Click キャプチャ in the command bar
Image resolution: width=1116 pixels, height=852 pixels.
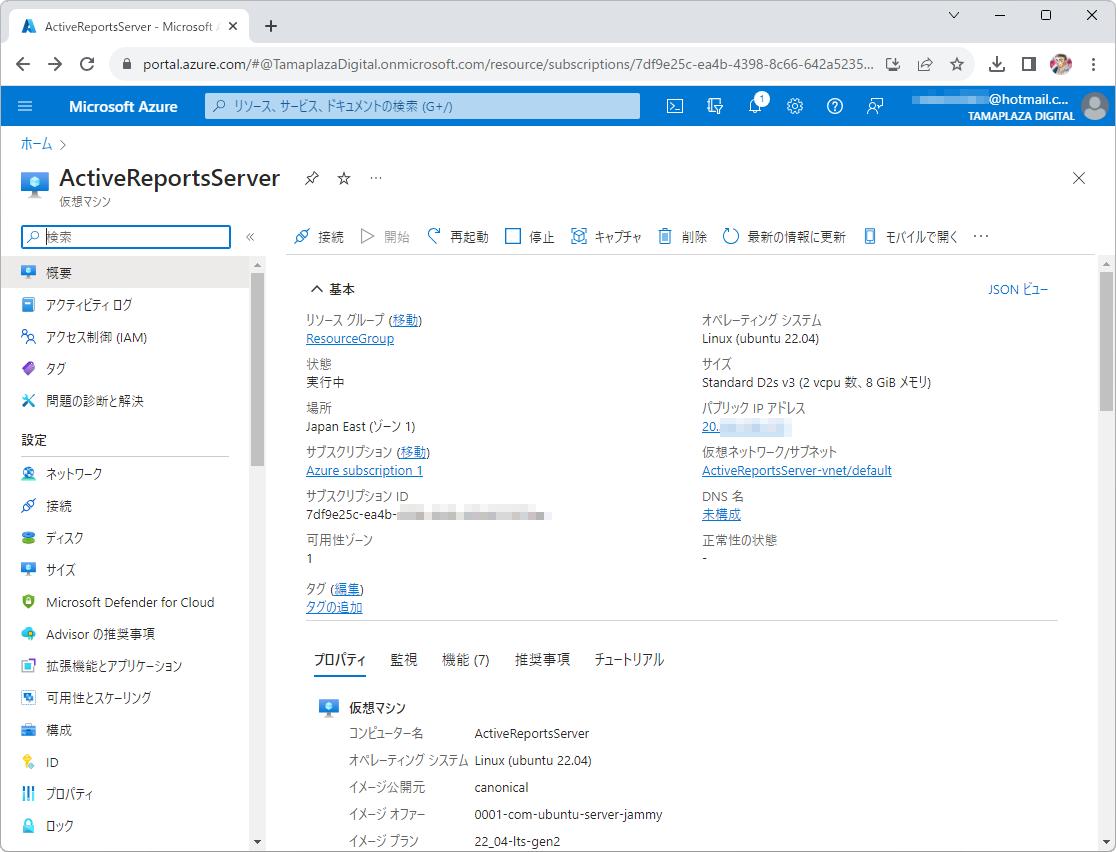(606, 236)
